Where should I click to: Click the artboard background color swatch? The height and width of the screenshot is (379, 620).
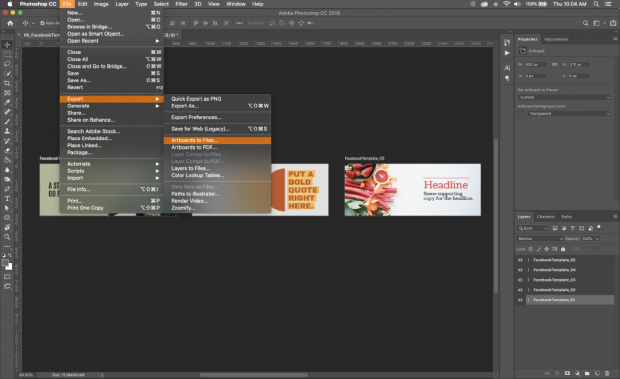(x=521, y=114)
